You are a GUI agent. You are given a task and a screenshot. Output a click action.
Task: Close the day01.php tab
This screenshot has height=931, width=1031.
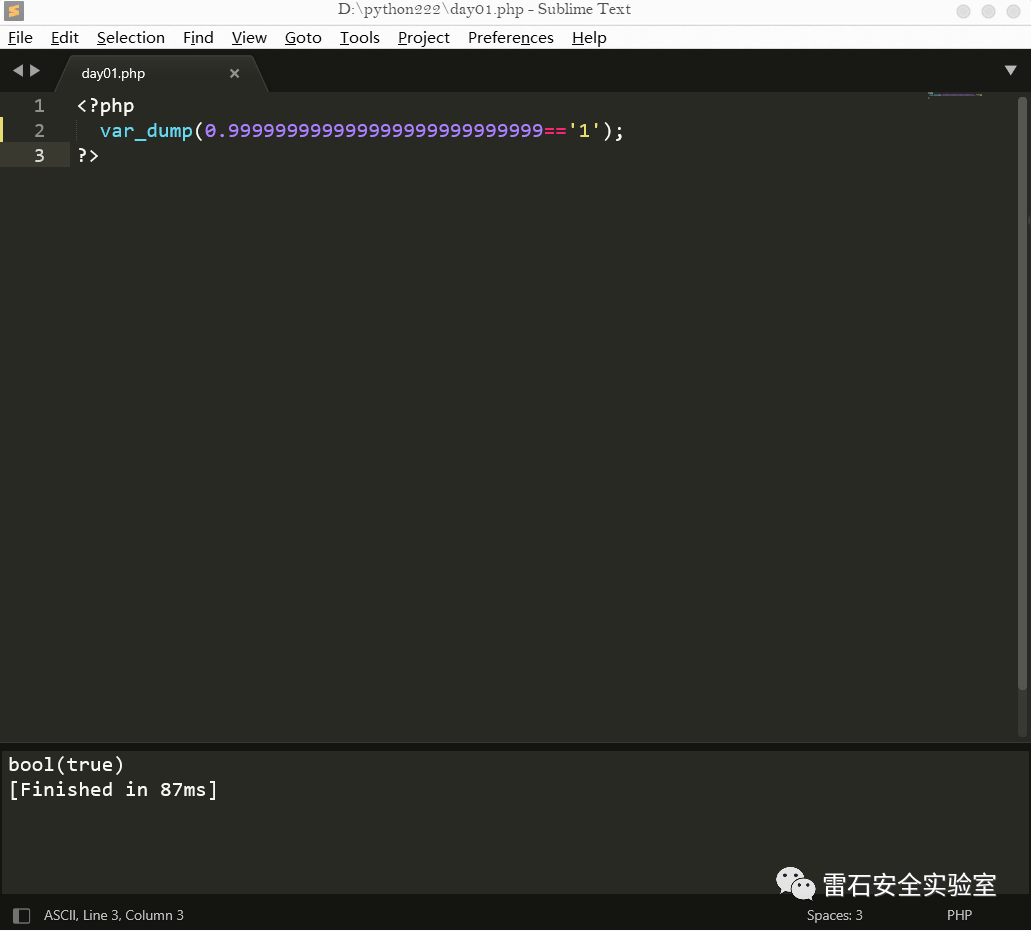coord(235,73)
